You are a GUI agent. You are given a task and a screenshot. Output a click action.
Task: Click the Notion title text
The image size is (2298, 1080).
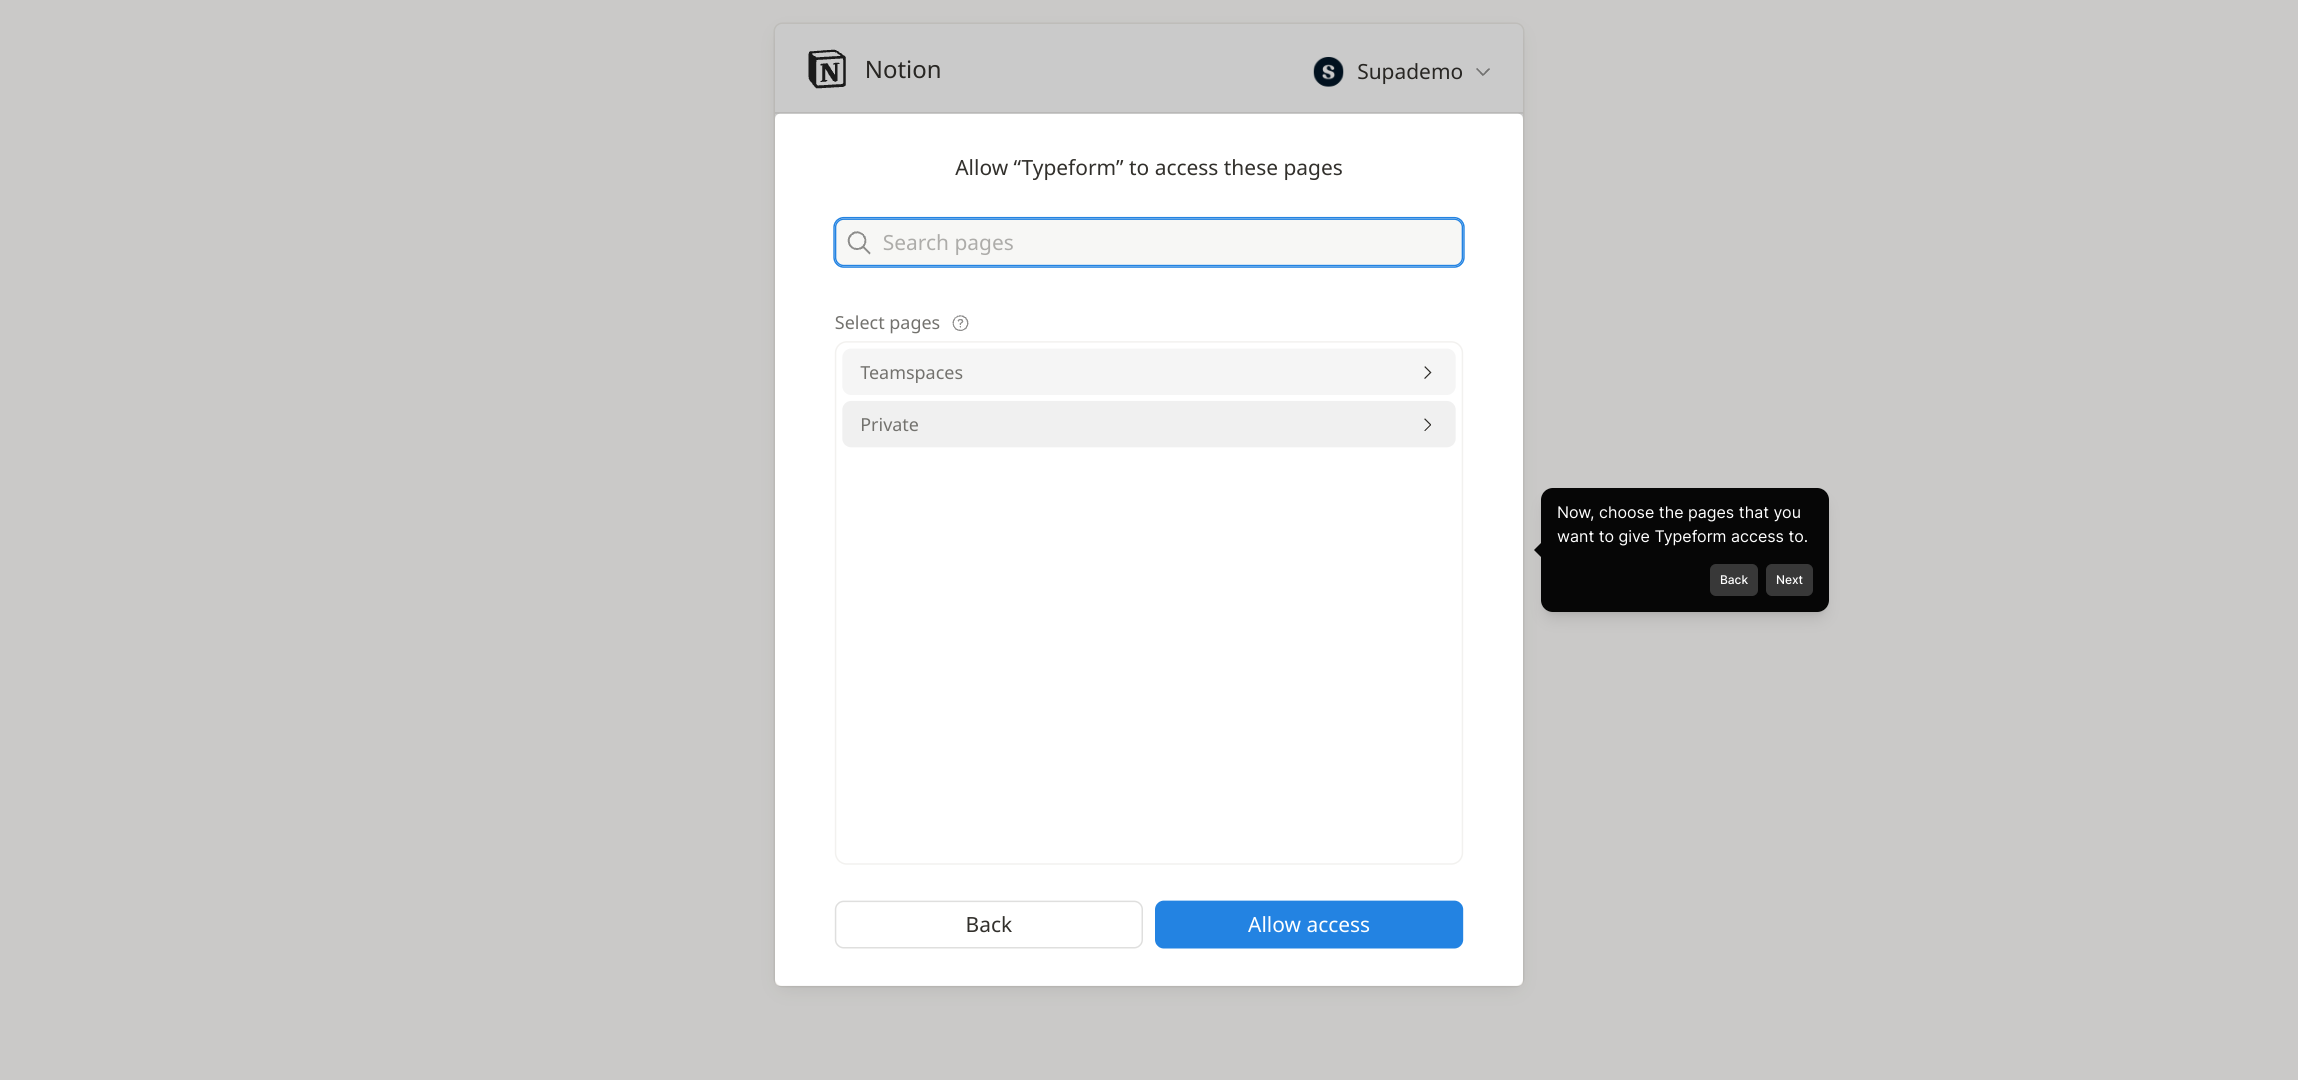(902, 70)
